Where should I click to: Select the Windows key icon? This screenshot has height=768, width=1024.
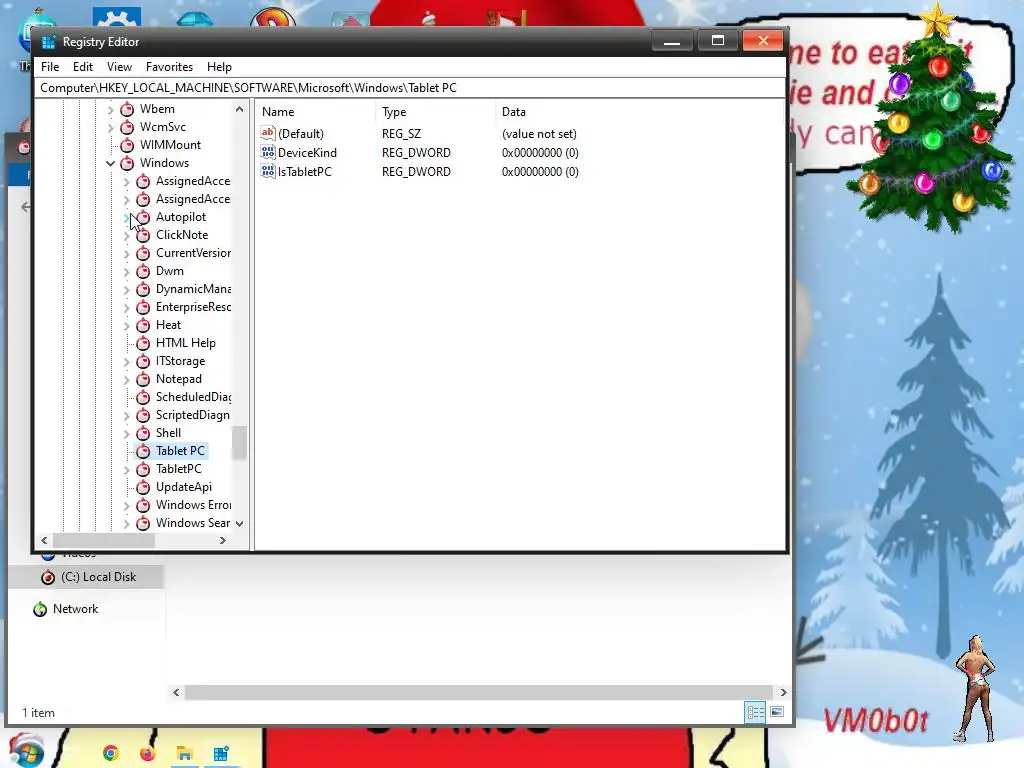(x=127, y=163)
